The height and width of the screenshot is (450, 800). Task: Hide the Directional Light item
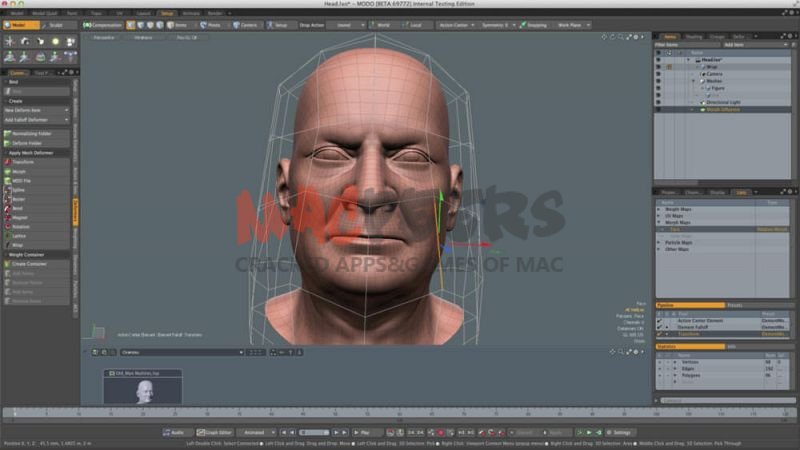[x=658, y=102]
